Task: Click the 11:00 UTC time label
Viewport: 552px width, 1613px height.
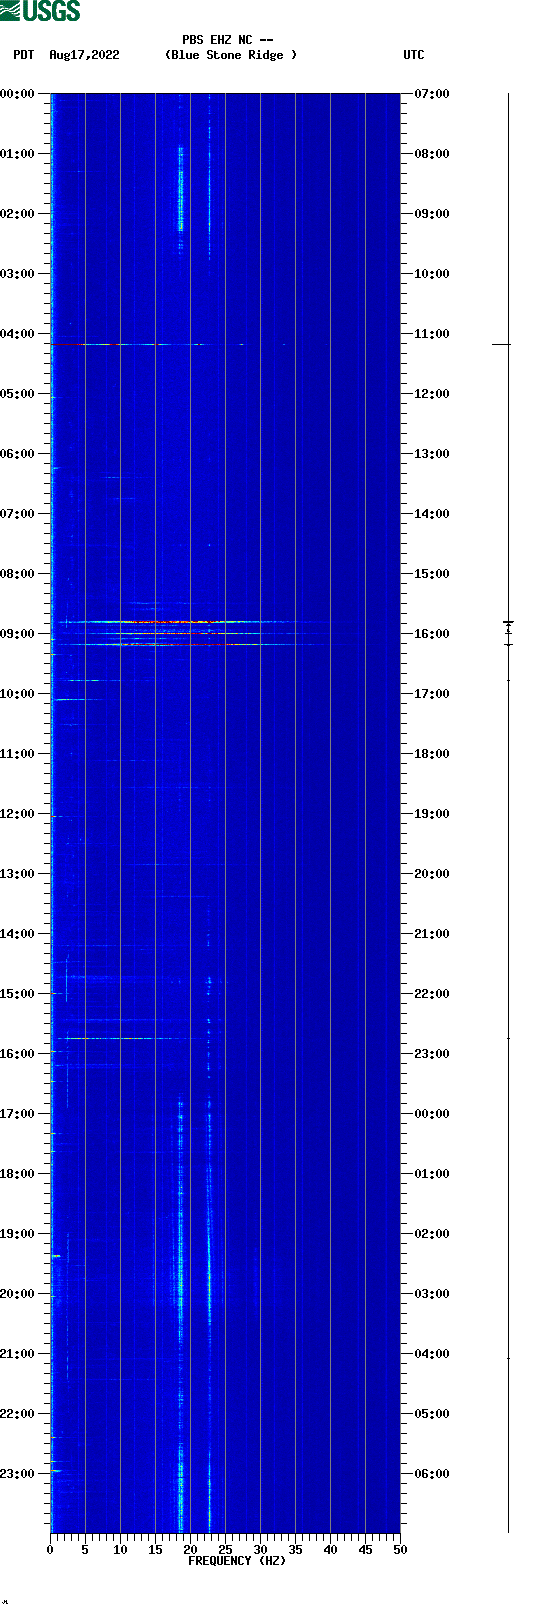Action: tap(432, 333)
